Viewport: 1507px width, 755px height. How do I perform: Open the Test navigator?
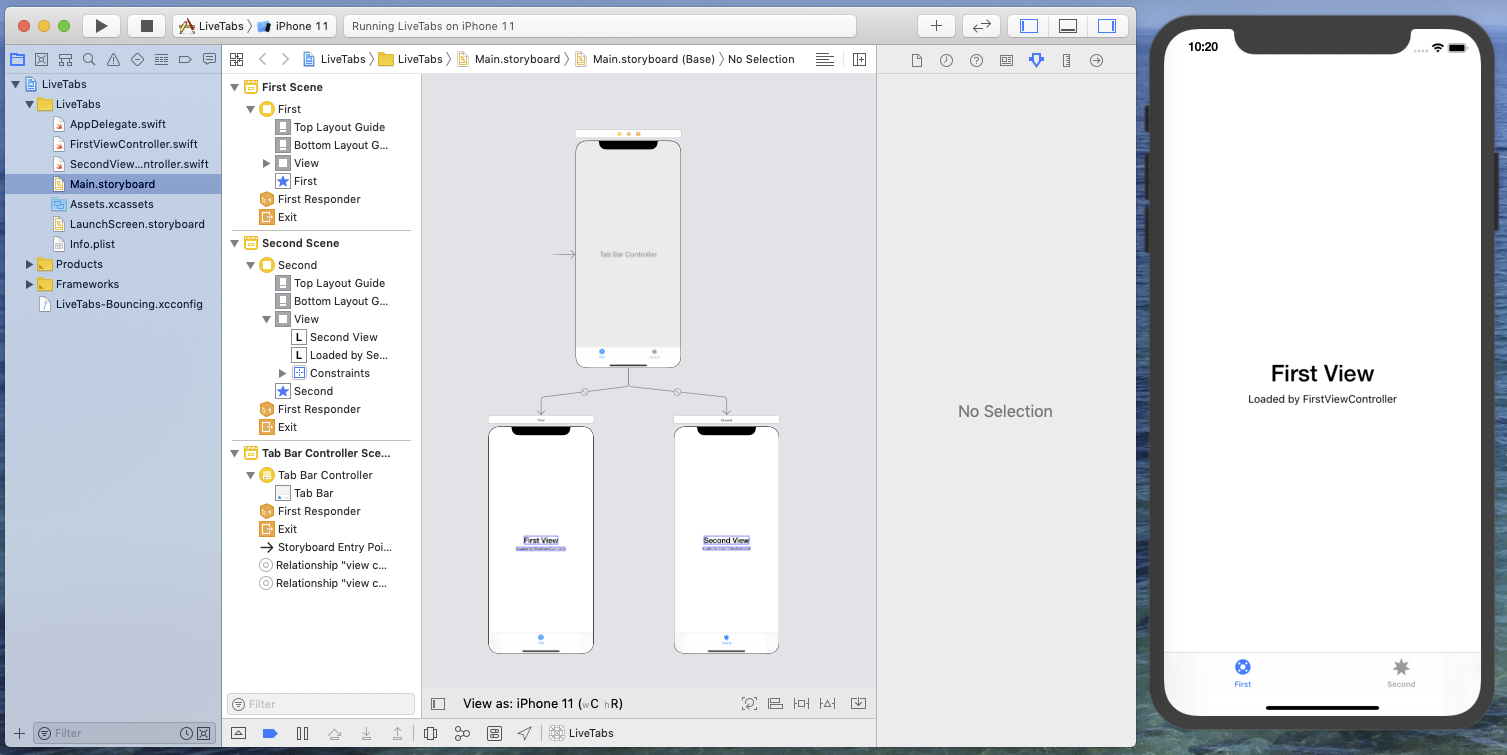click(137, 59)
